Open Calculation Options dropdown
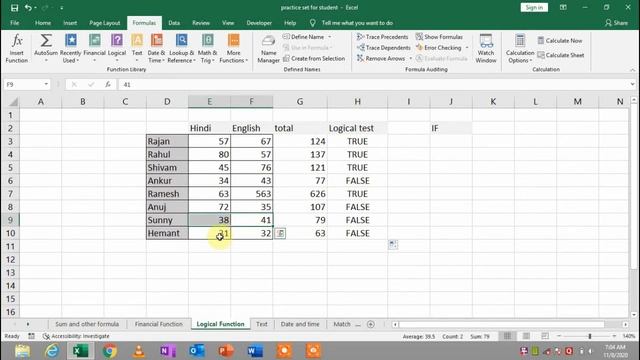Image resolution: width=640 pixels, height=360 pixels. [x=520, y=49]
